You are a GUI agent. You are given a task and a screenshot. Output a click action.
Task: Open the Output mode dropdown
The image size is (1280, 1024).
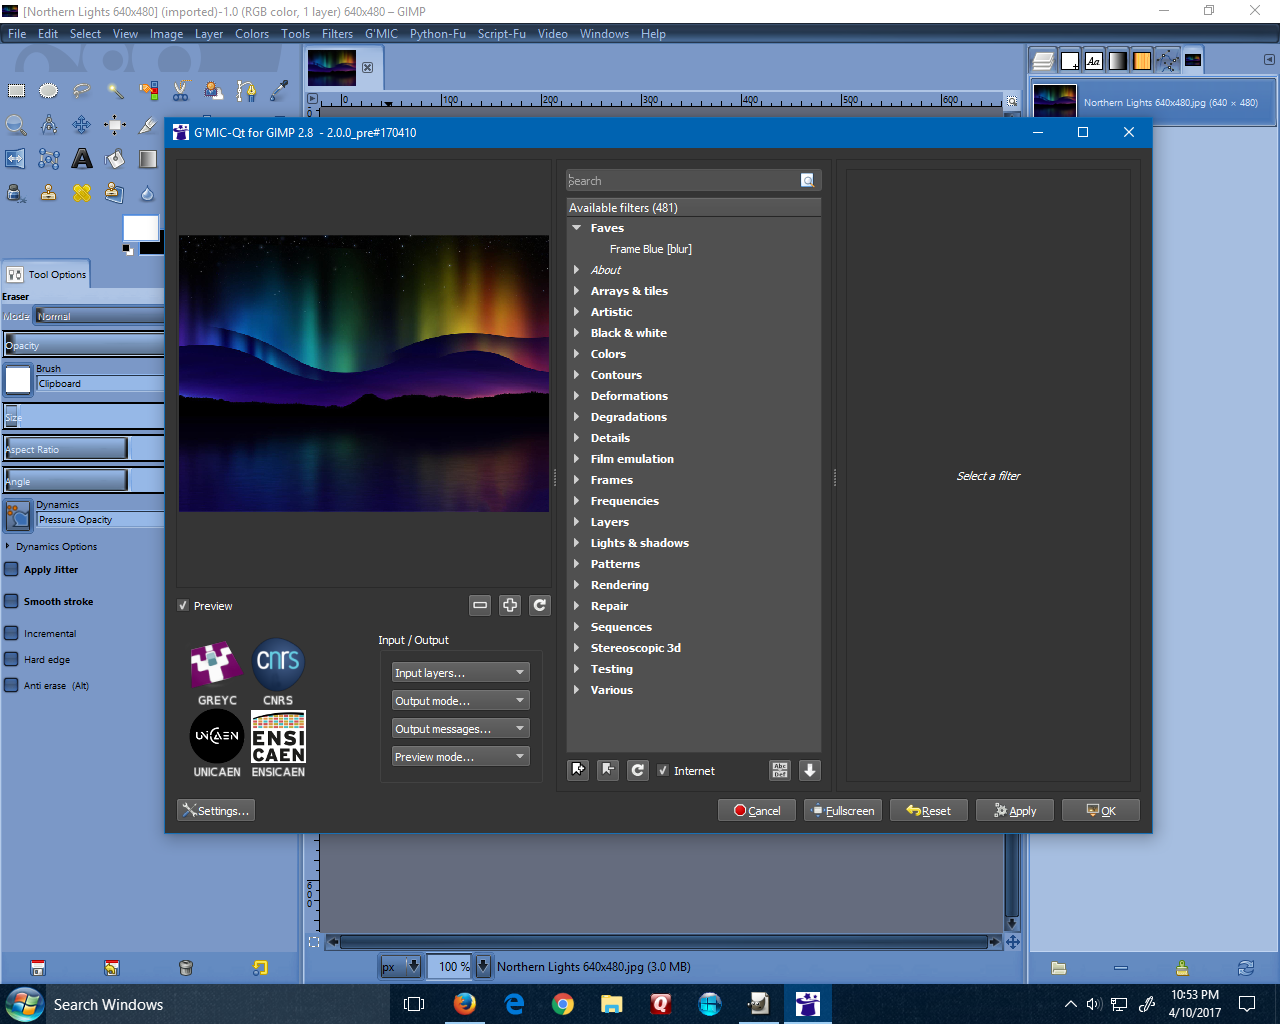pos(460,701)
